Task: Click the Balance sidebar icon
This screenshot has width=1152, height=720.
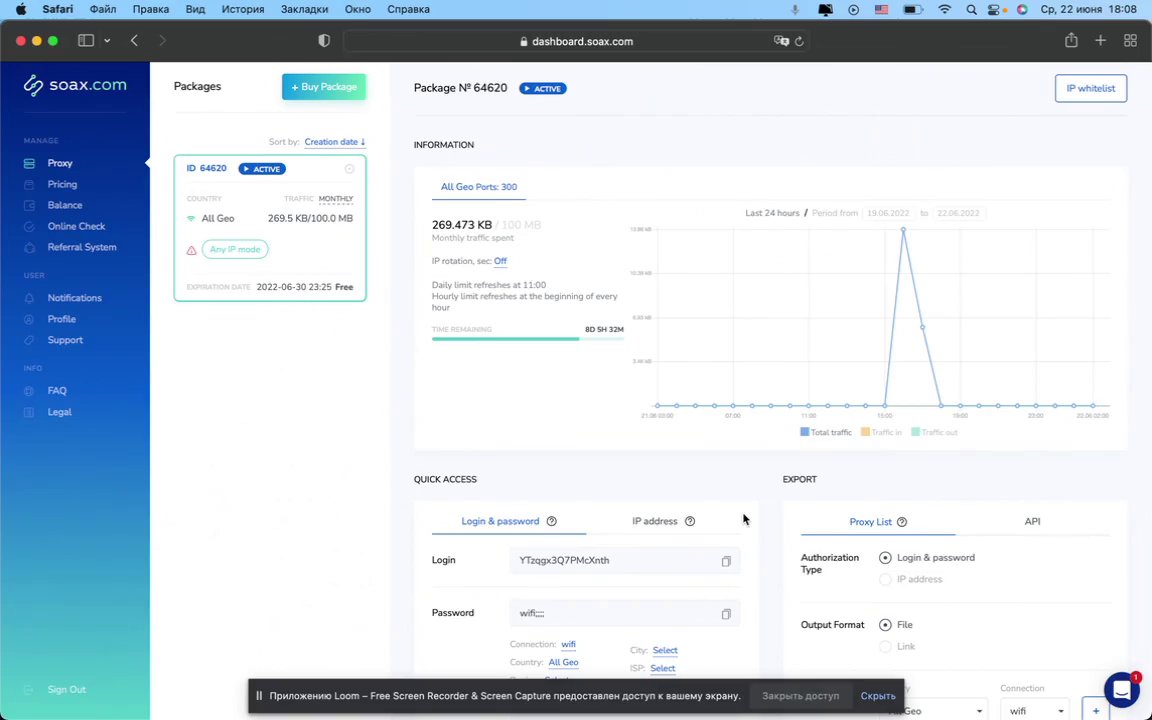Action: [x=29, y=206]
